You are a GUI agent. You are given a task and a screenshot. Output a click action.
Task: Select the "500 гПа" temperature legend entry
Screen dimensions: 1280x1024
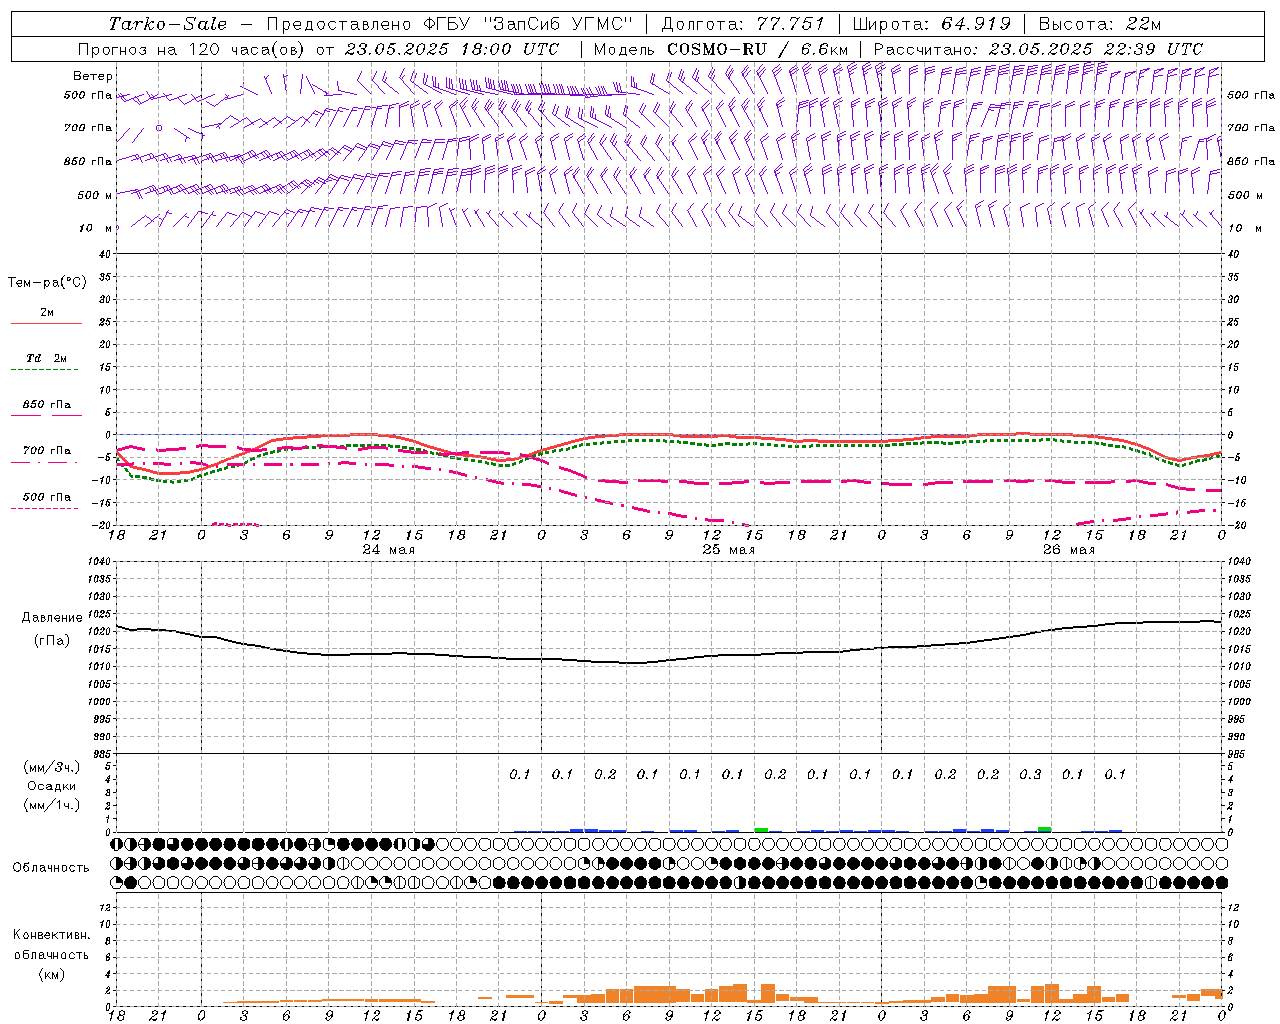click(x=47, y=497)
